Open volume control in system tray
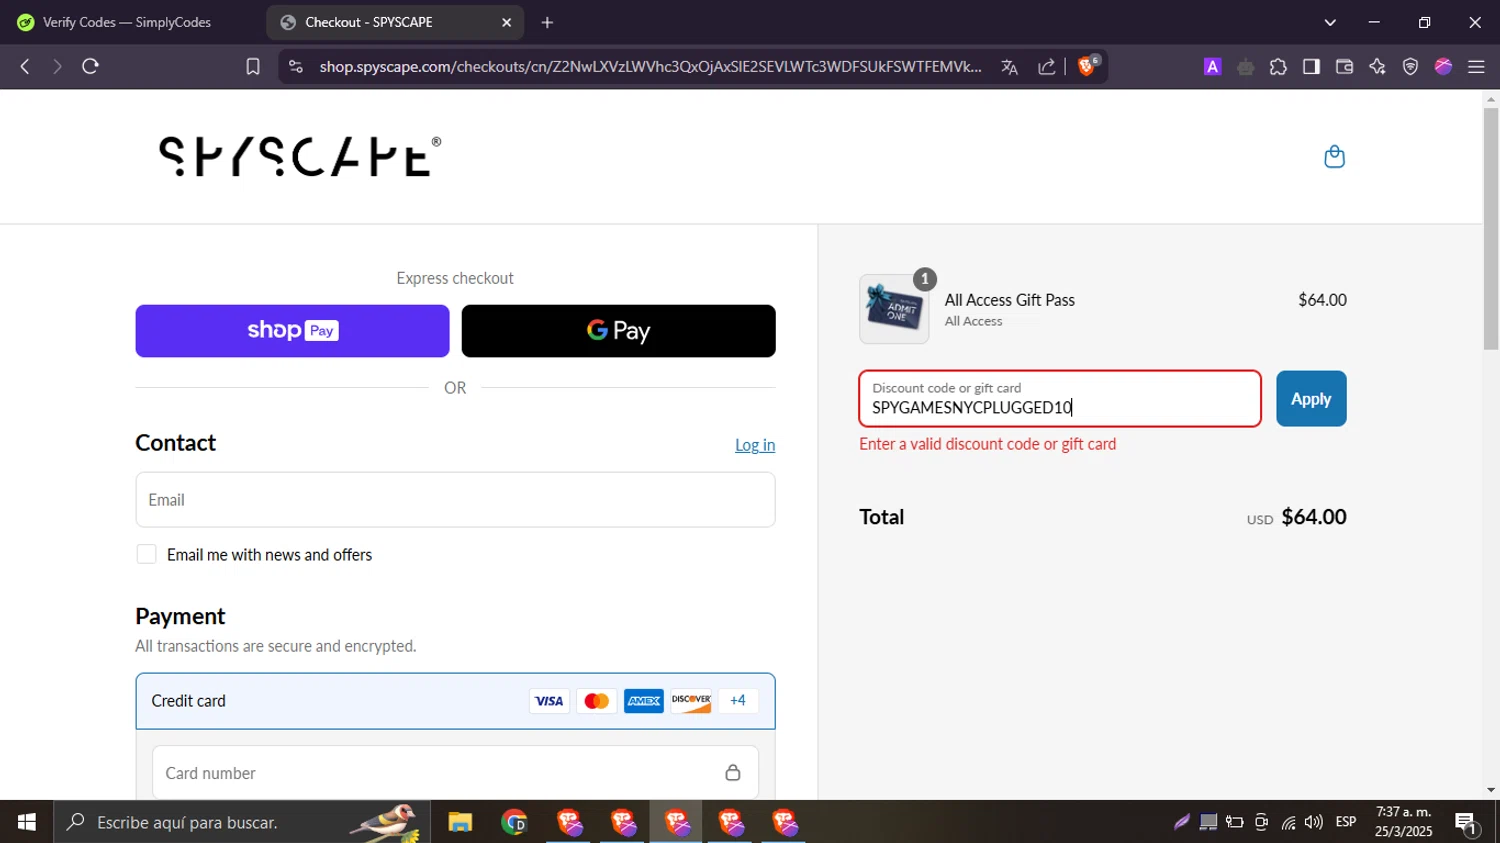 (1314, 822)
